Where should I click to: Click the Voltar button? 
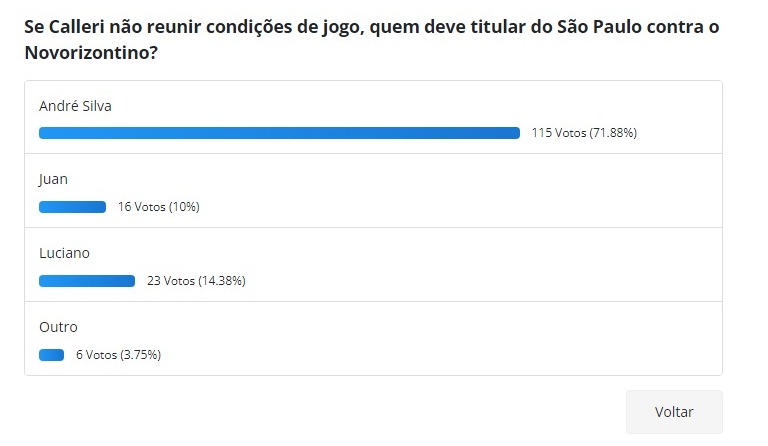tap(673, 412)
